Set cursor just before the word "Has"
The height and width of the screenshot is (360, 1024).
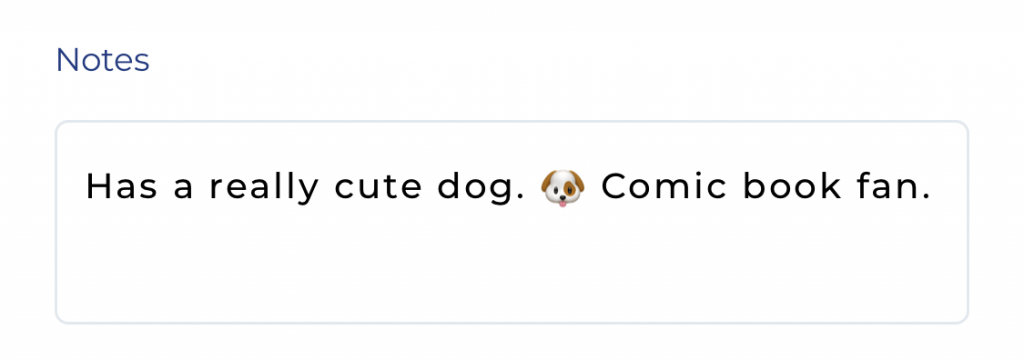click(x=85, y=188)
